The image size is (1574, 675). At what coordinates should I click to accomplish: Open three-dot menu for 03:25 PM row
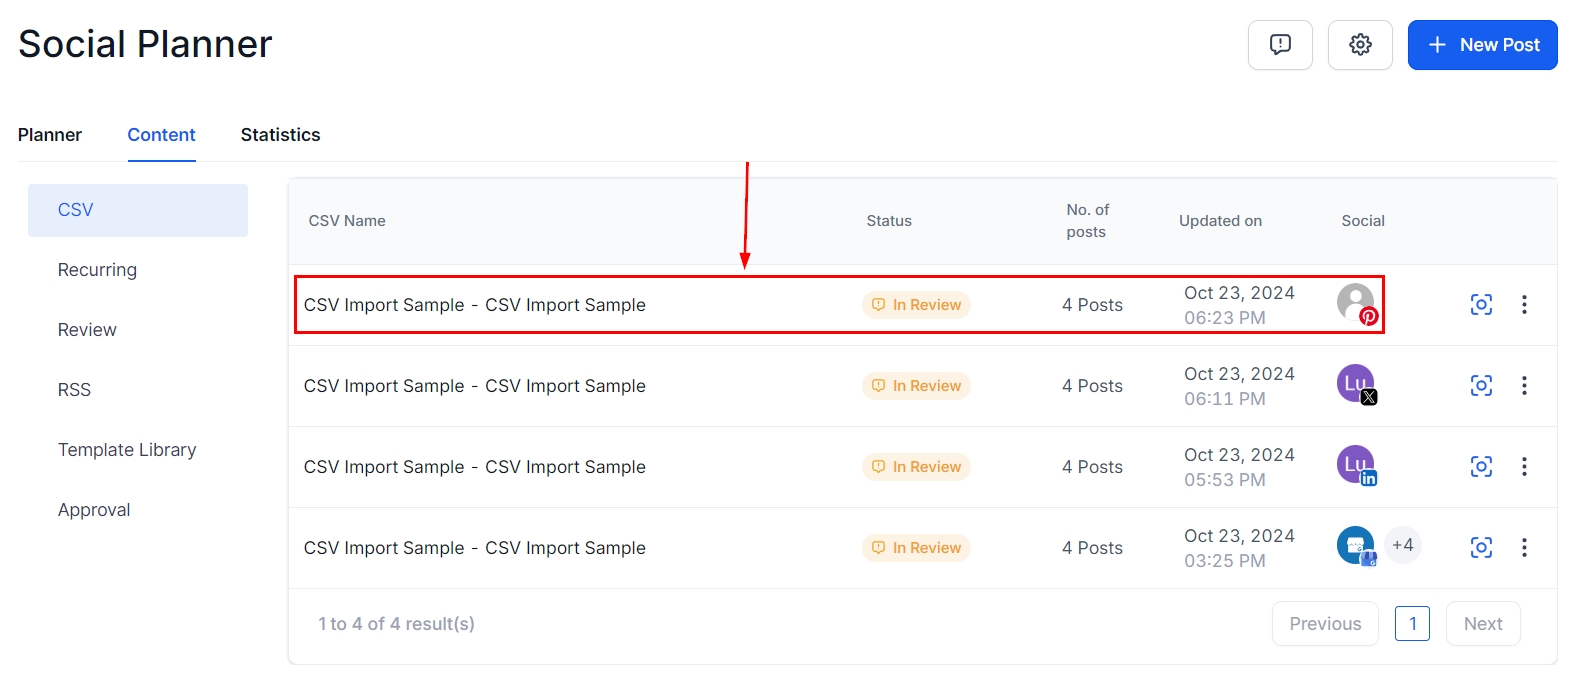click(x=1524, y=548)
